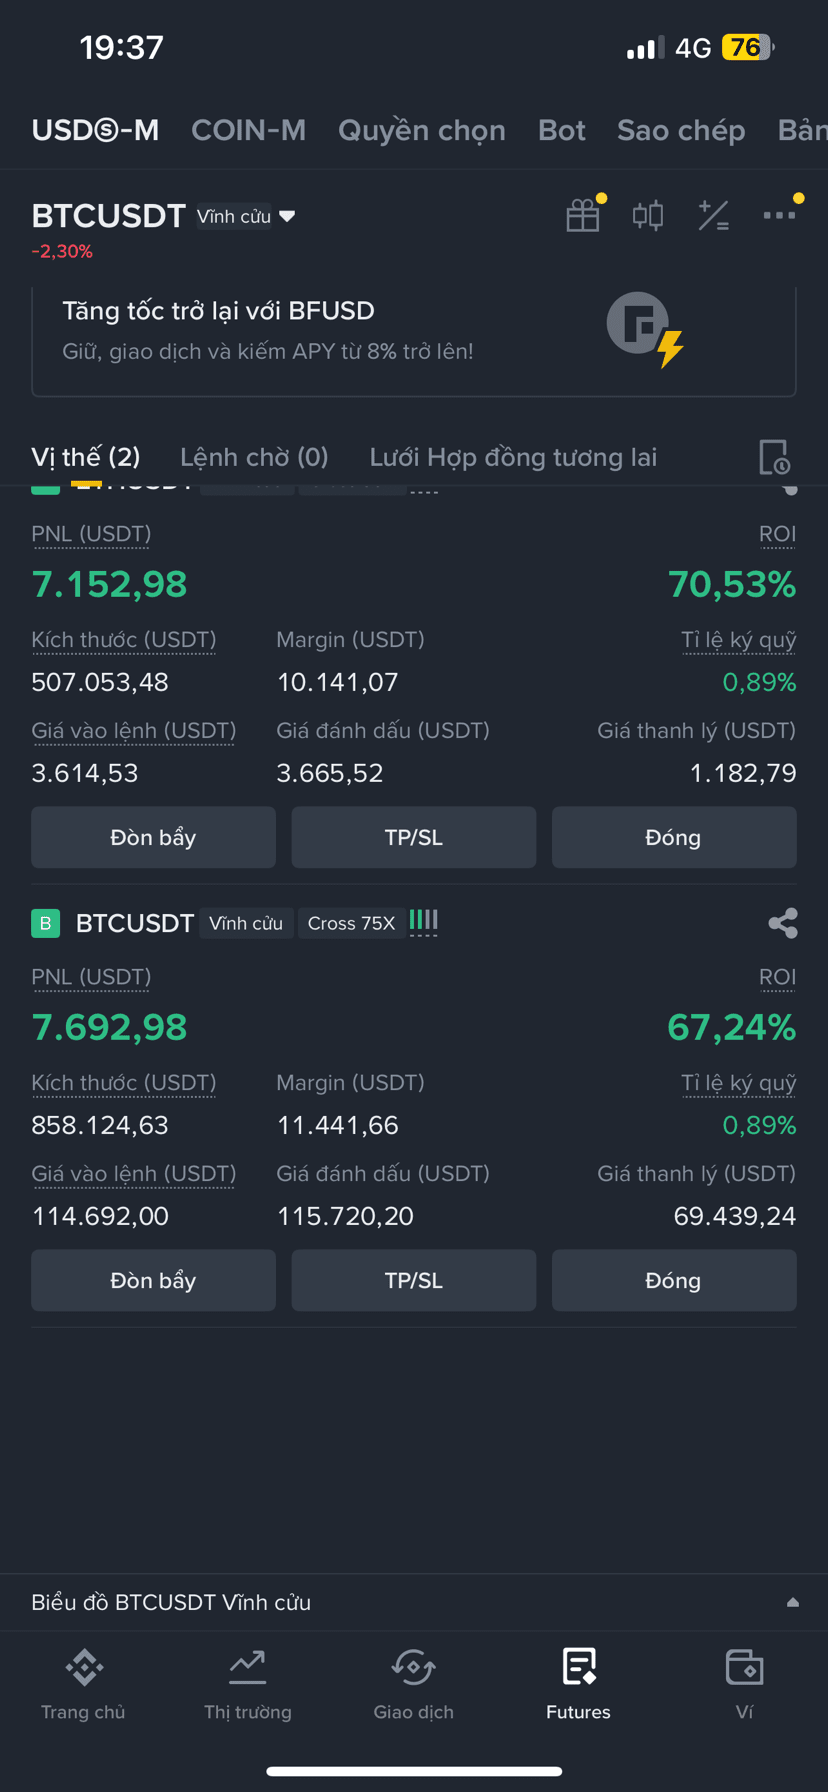Open the plus-minus calculator icon
This screenshot has width=828, height=1792.
713,215
